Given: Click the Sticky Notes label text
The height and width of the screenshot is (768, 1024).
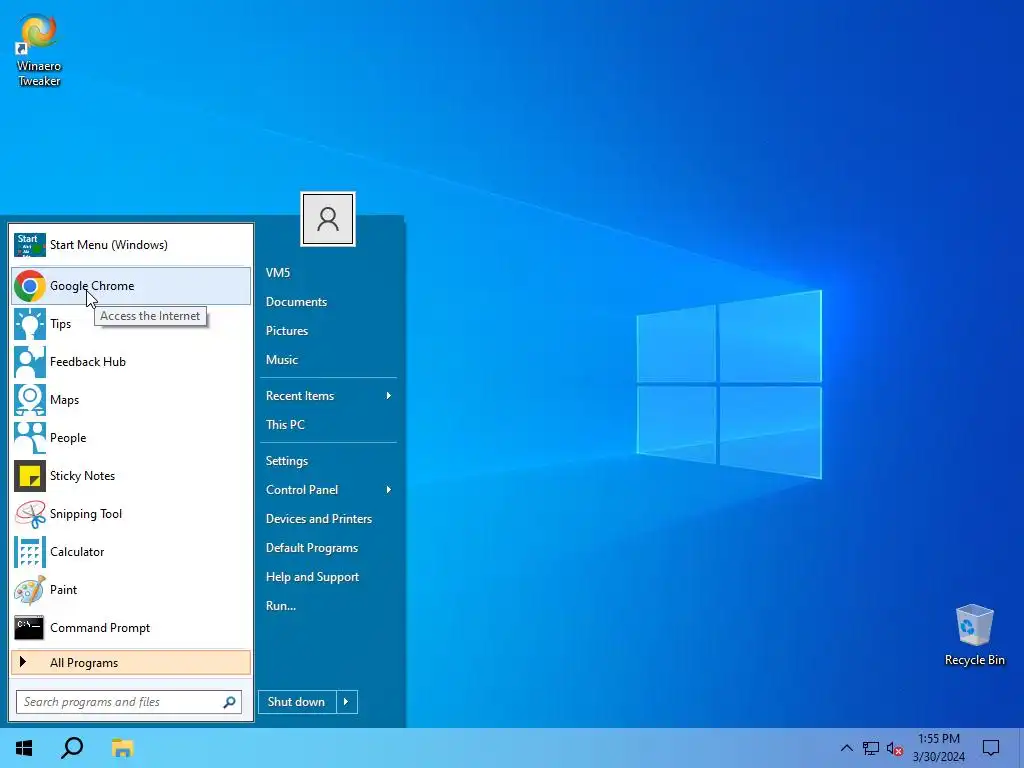Looking at the screenshot, I should (82, 476).
